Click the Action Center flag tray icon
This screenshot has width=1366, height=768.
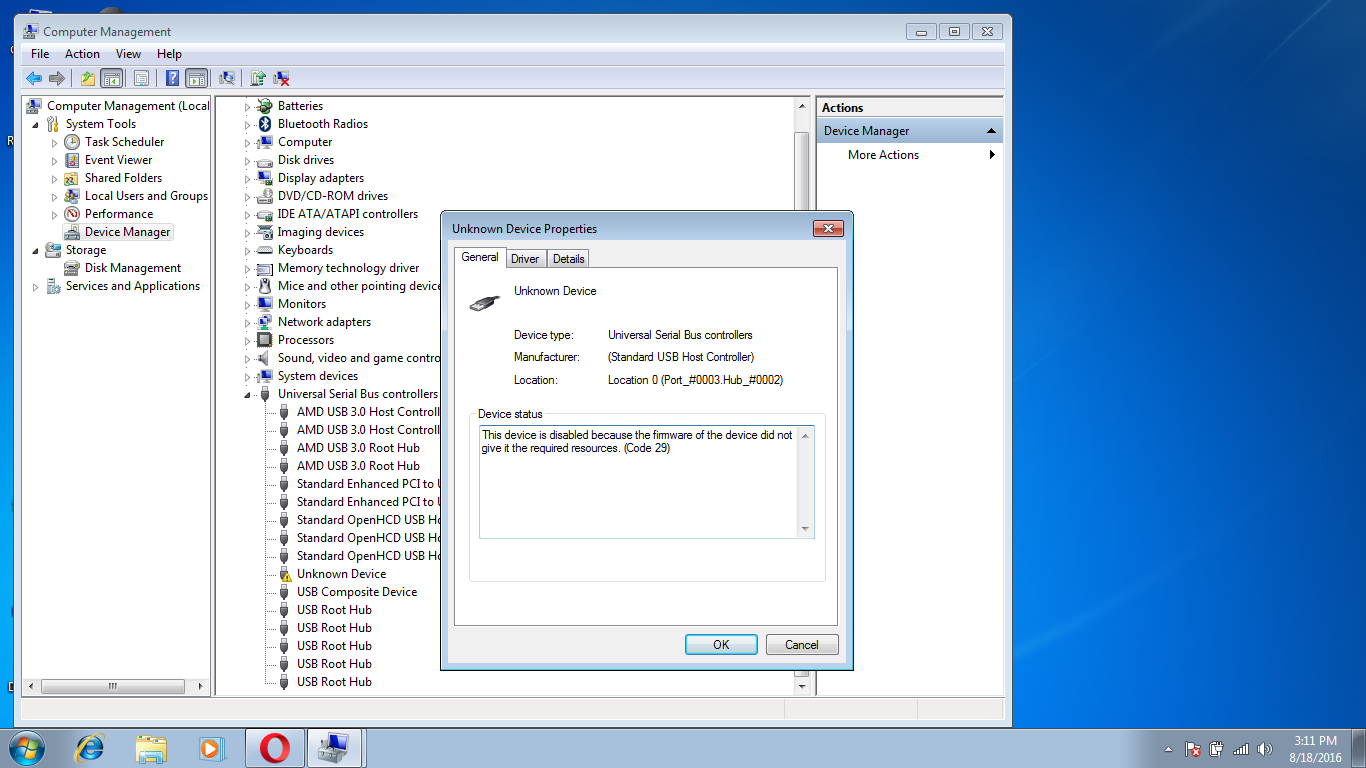coord(1193,749)
